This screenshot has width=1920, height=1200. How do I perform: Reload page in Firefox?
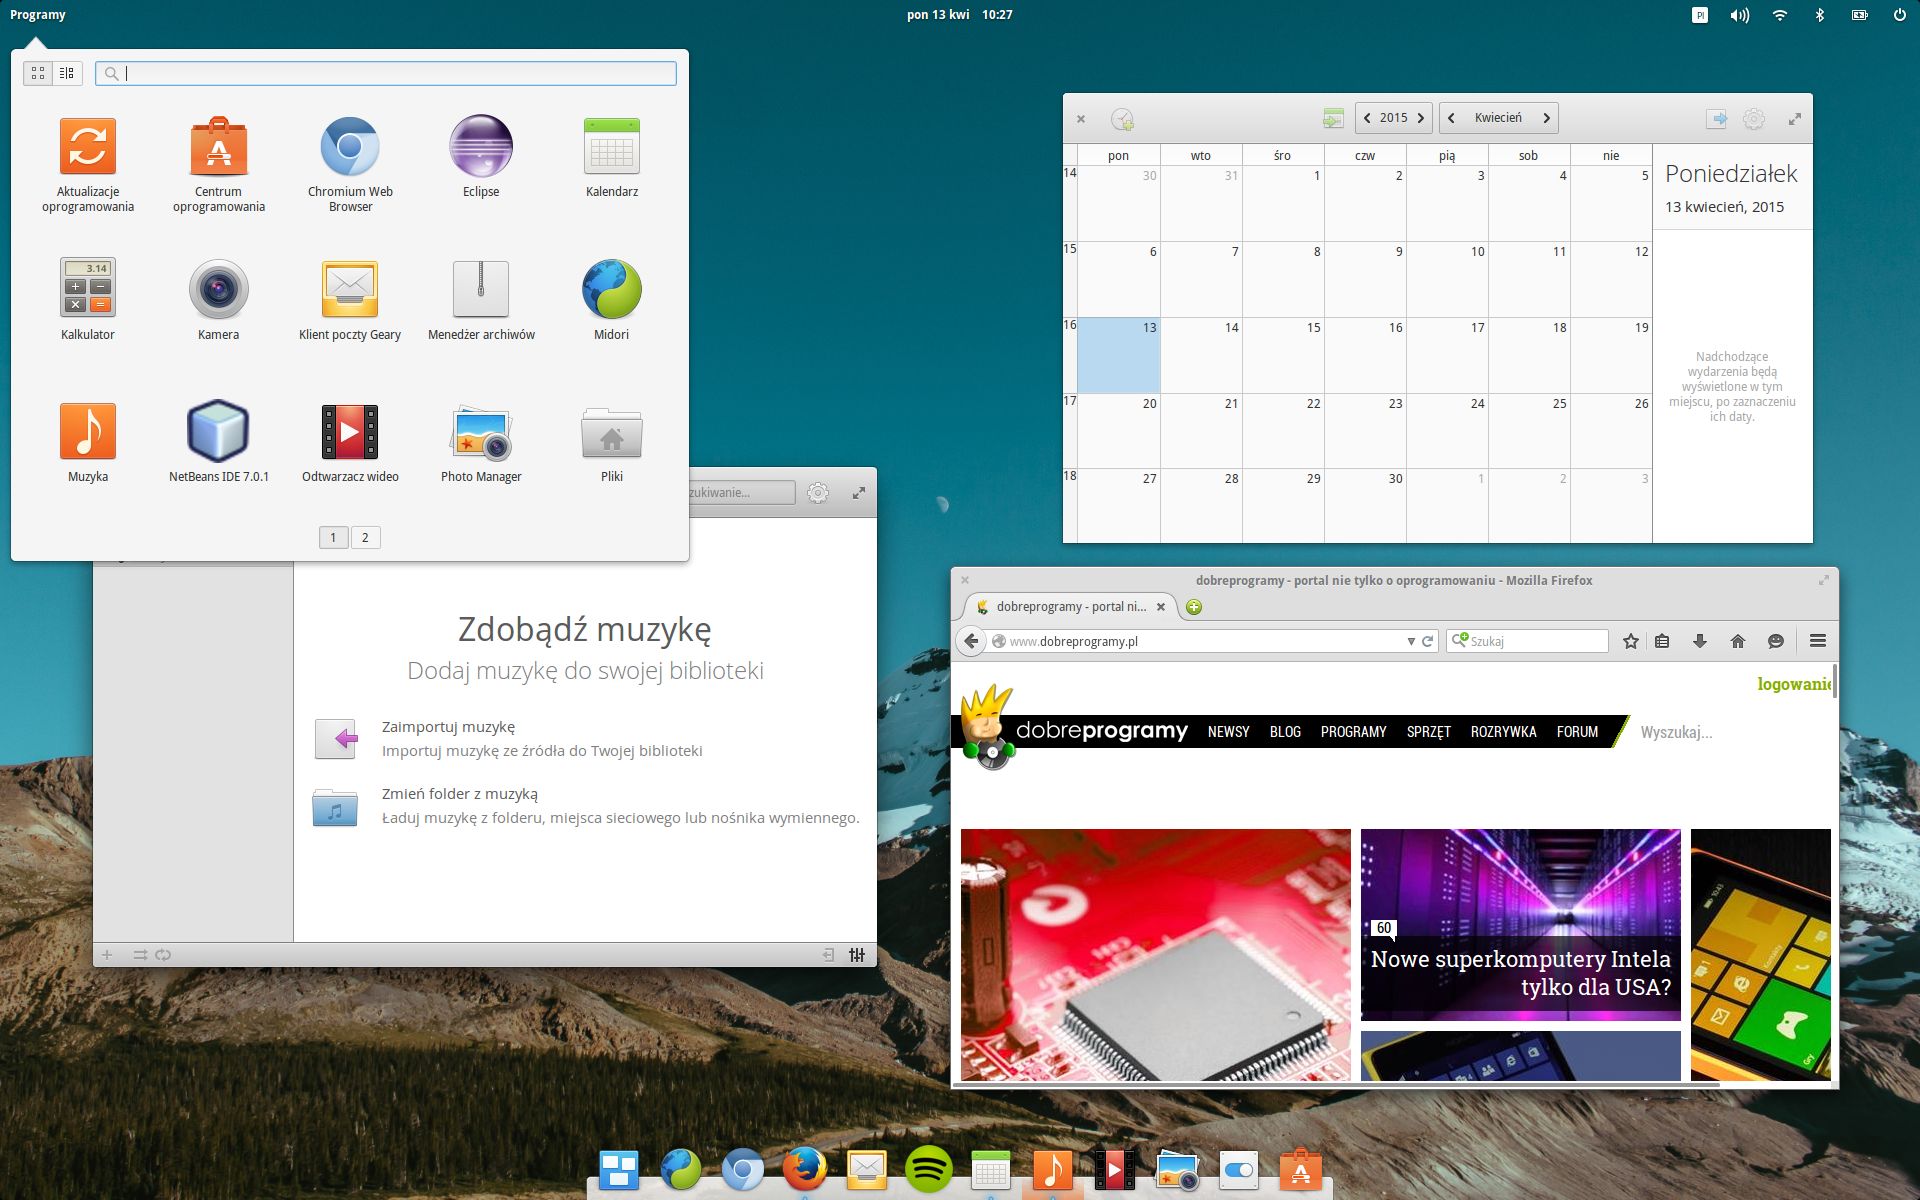[x=1428, y=641]
